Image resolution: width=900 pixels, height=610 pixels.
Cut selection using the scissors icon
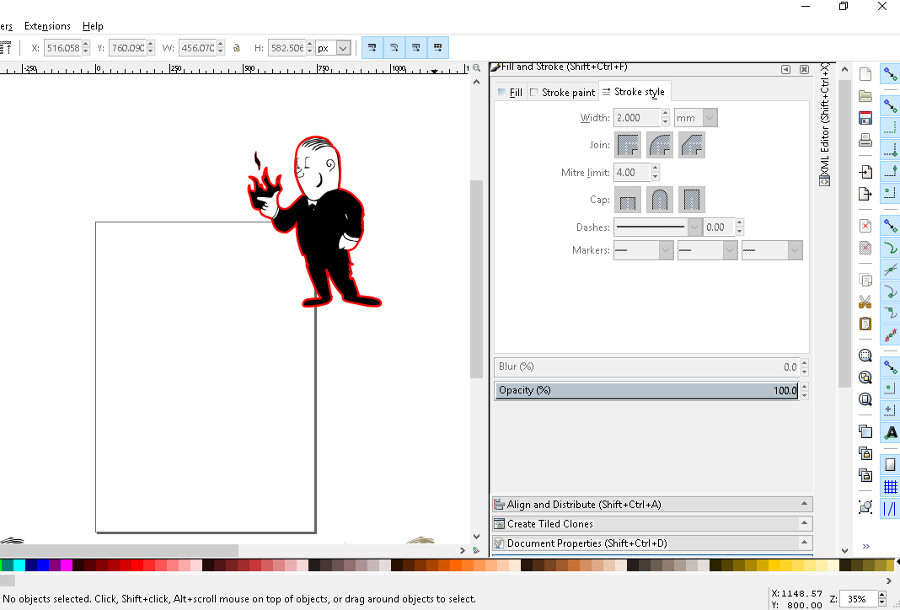click(x=865, y=302)
